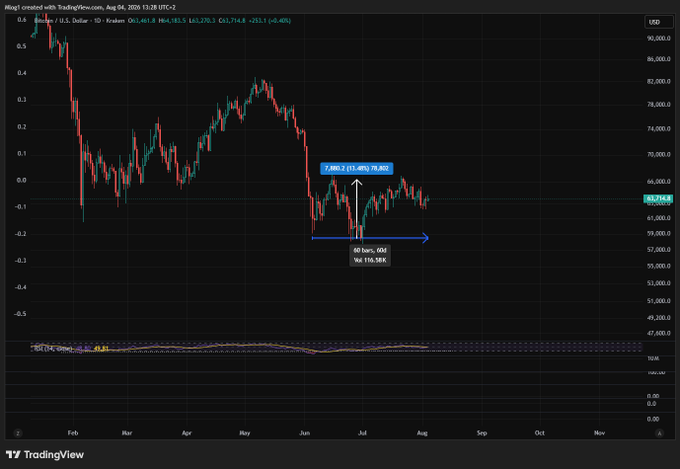Open the USD currency selector

pyautogui.click(x=658, y=22)
